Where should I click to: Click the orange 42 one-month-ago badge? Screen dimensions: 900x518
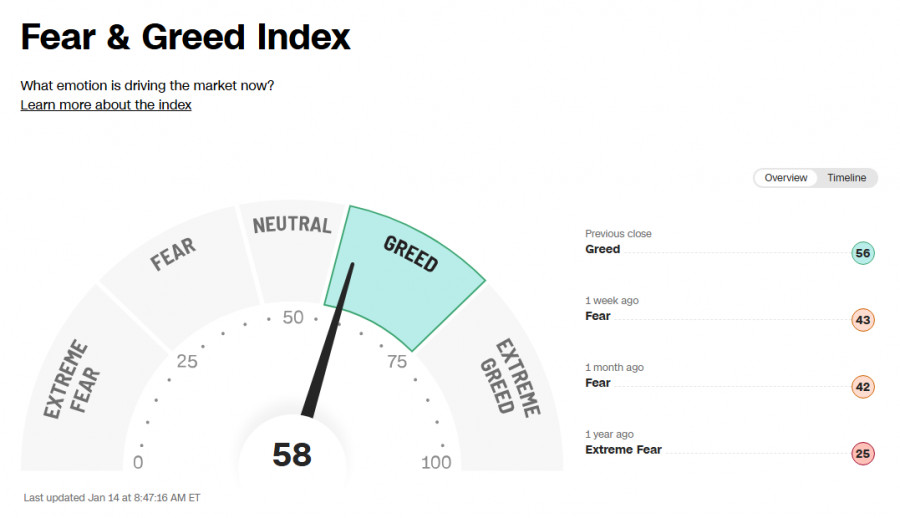pyautogui.click(x=863, y=387)
